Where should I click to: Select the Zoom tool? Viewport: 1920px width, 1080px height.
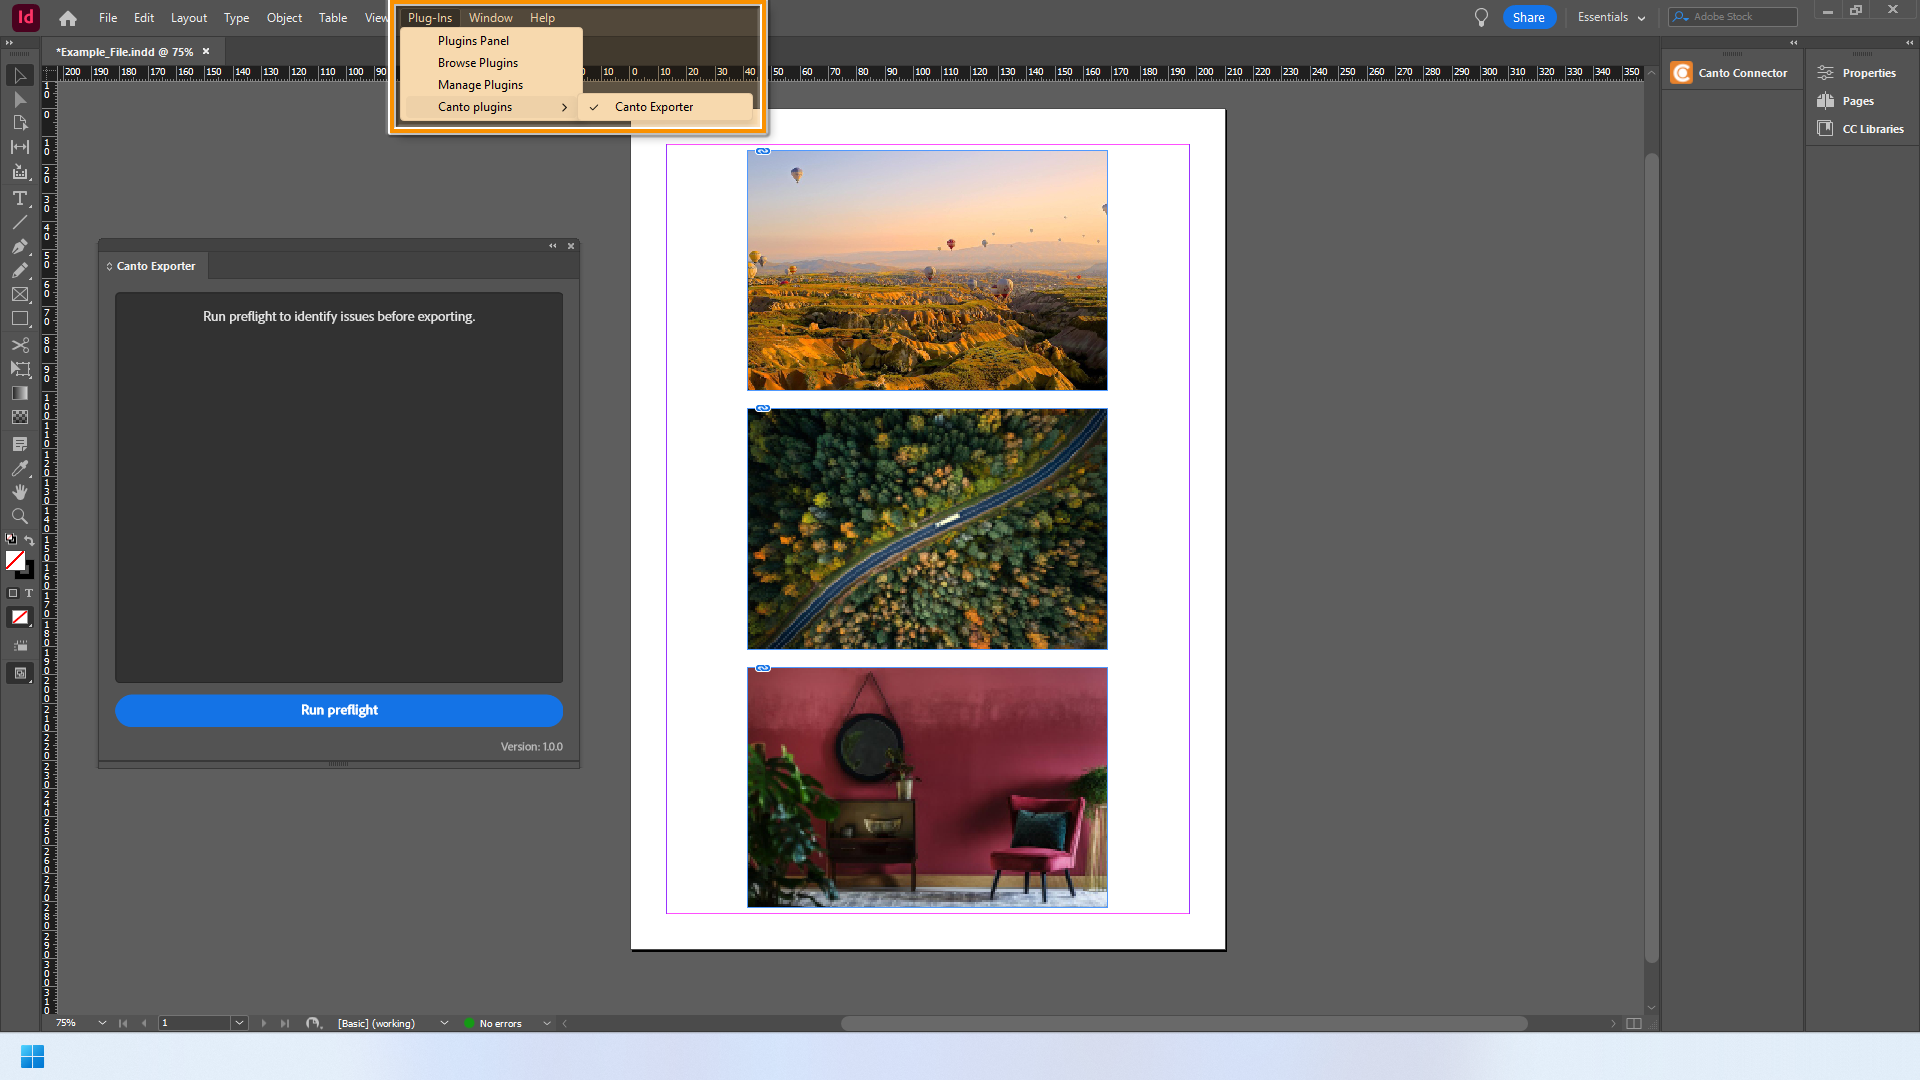click(x=19, y=516)
